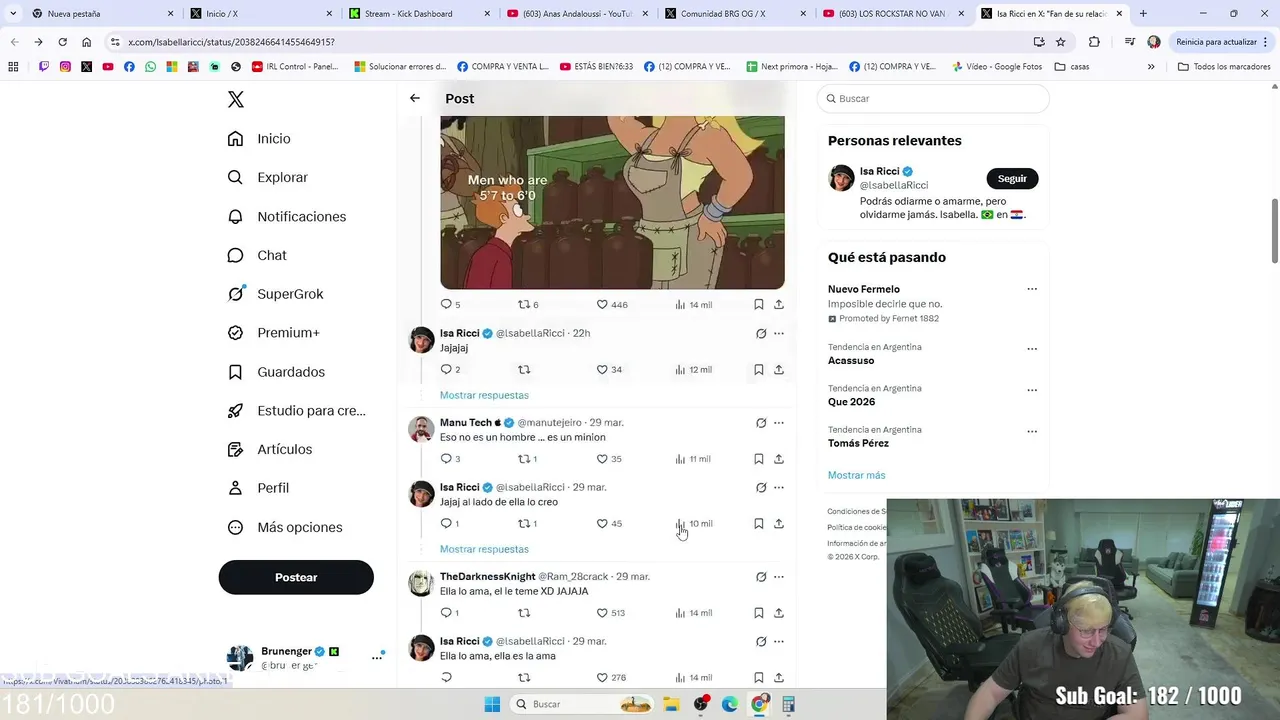Viewport: 1280px width, 720px height.
Task: Go back using the Post arrow
Action: (x=415, y=98)
